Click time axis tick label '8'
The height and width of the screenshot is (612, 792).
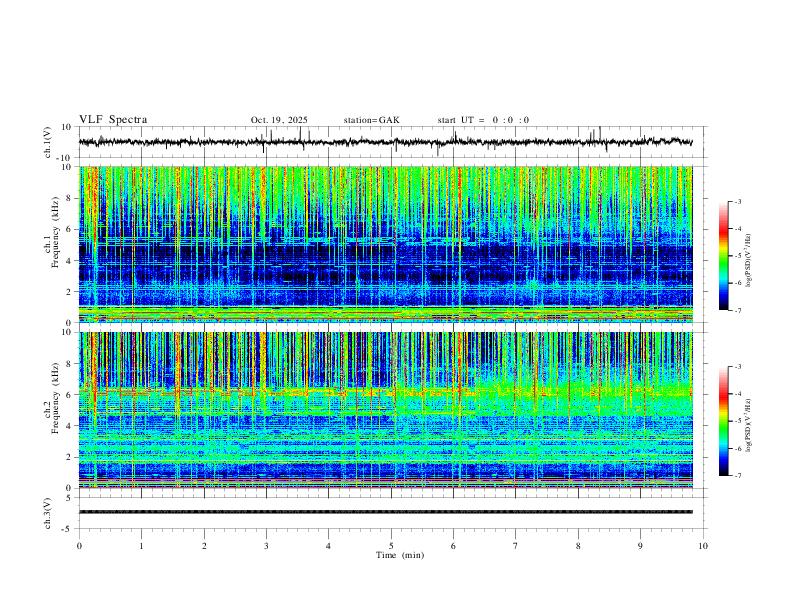pos(578,546)
